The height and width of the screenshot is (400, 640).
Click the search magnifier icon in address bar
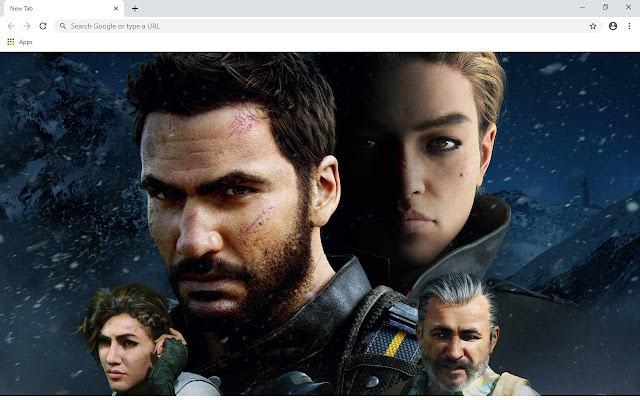[63, 26]
